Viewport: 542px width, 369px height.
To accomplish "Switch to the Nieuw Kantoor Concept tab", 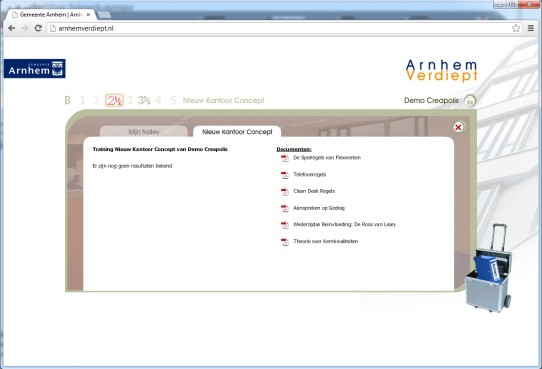I will tap(237, 132).
